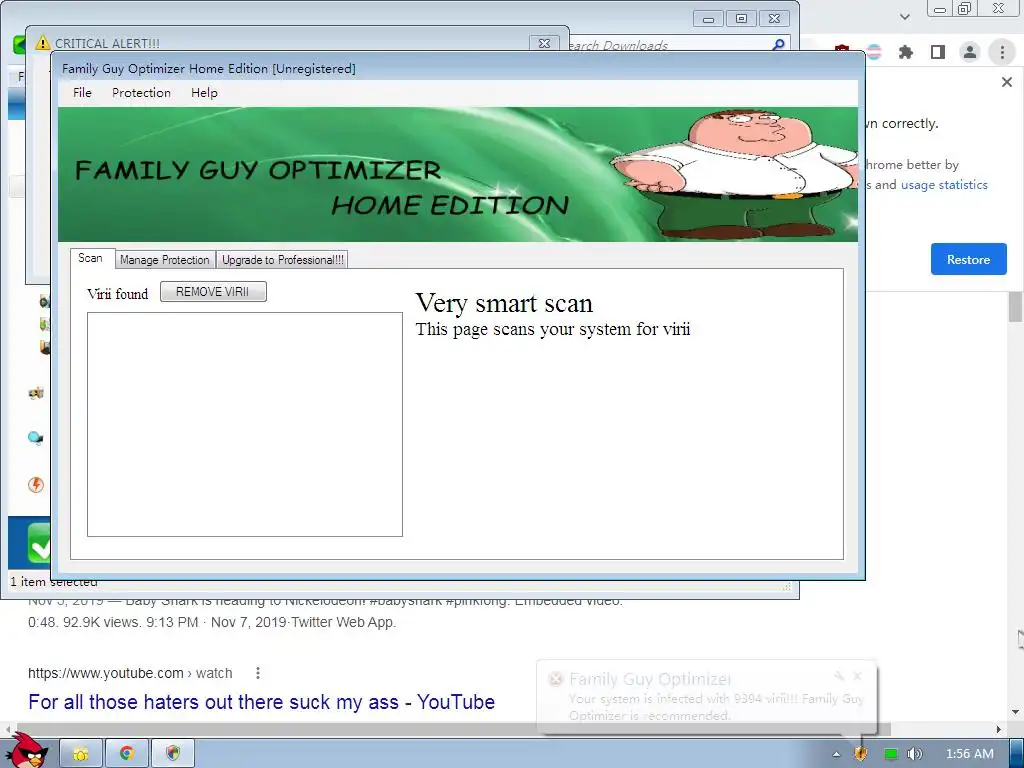Click the volume speaker tray icon
Viewport: 1024px width, 768px height.
click(915, 754)
